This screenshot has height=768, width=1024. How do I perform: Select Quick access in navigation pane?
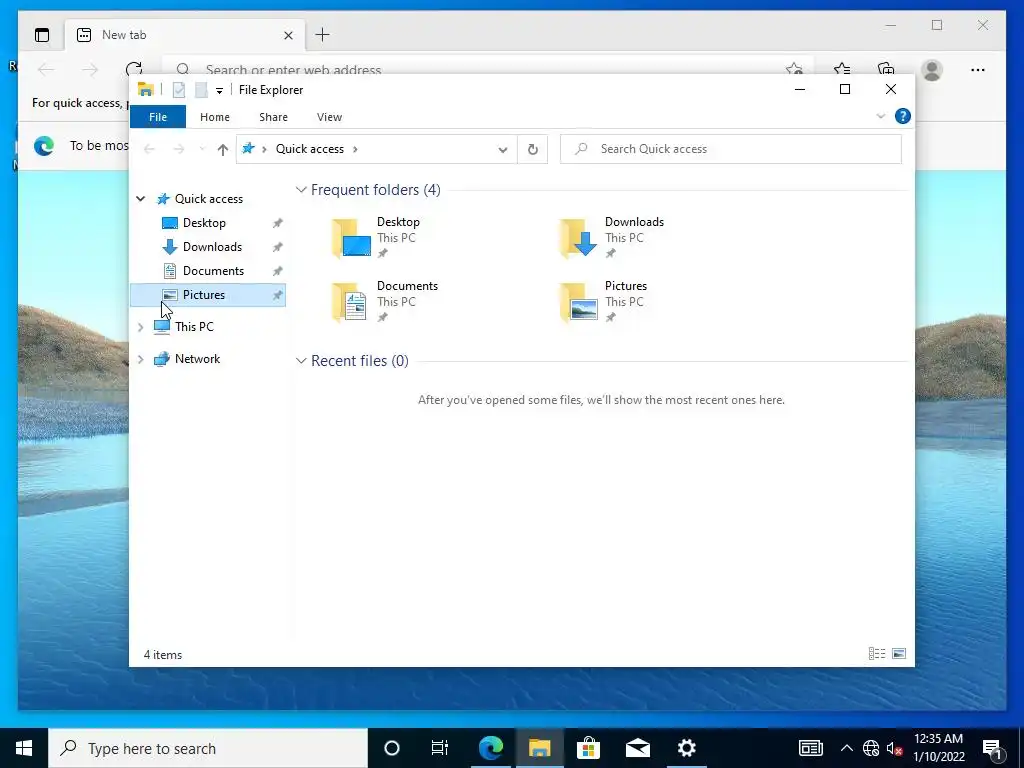click(208, 199)
